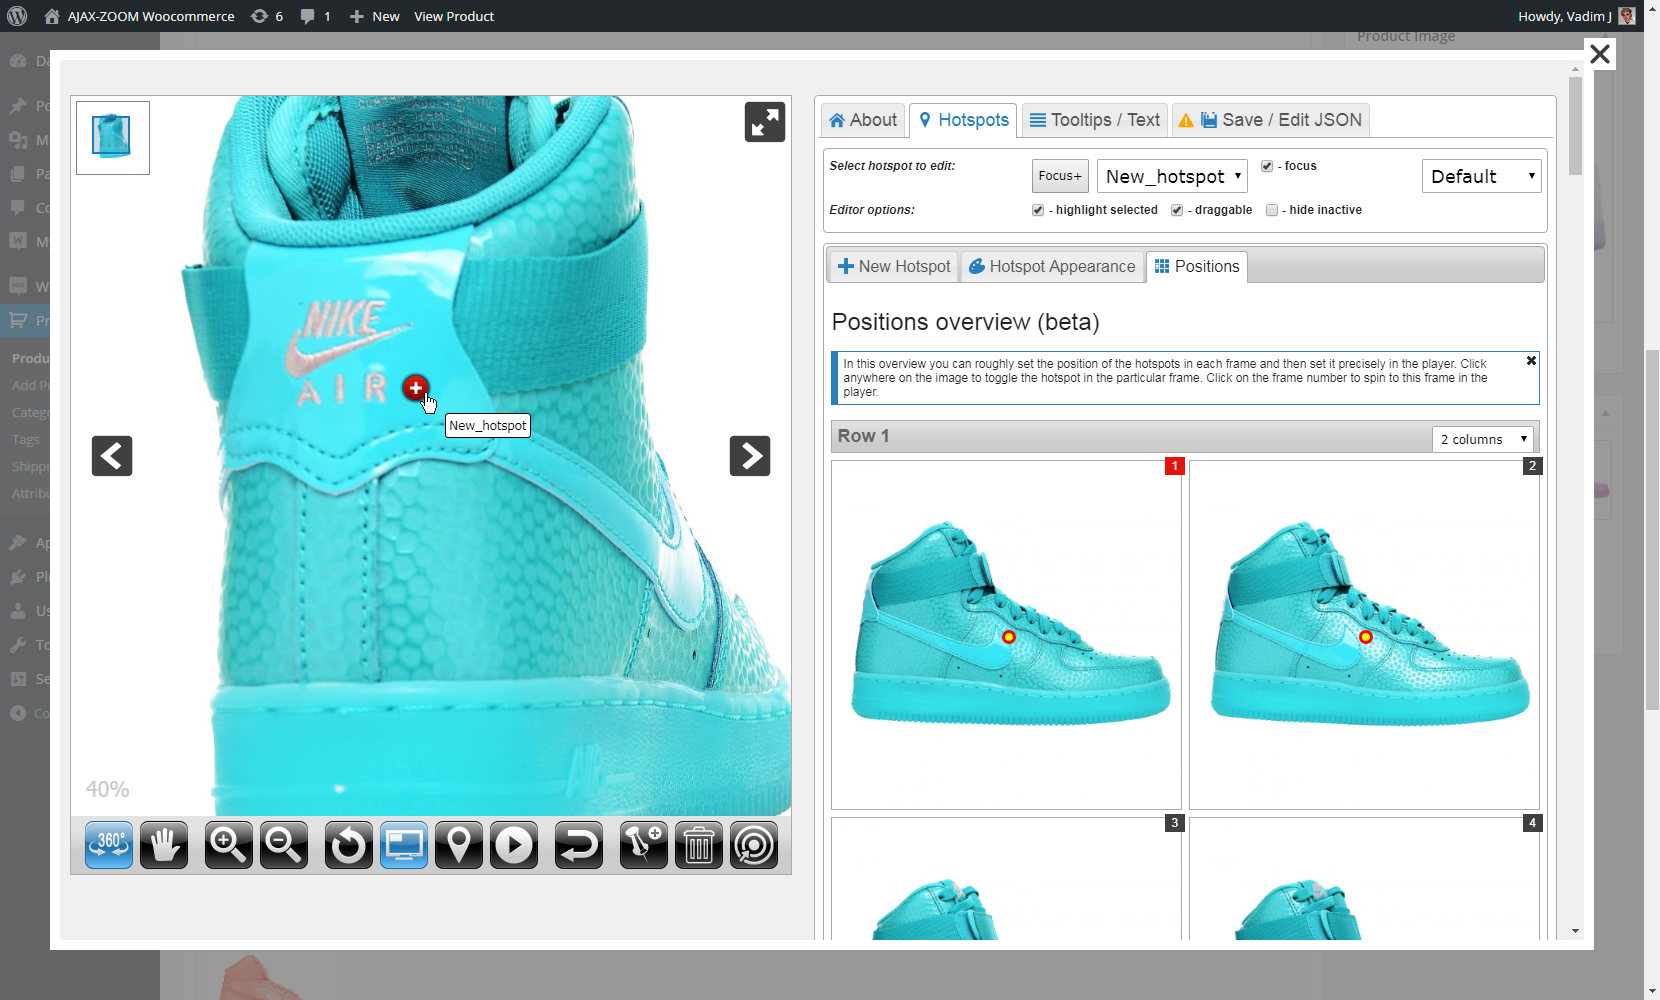Toggle the image map monitor icon
The height and width of the screenshot is (1000, 1660).
[x=404, y=846]
